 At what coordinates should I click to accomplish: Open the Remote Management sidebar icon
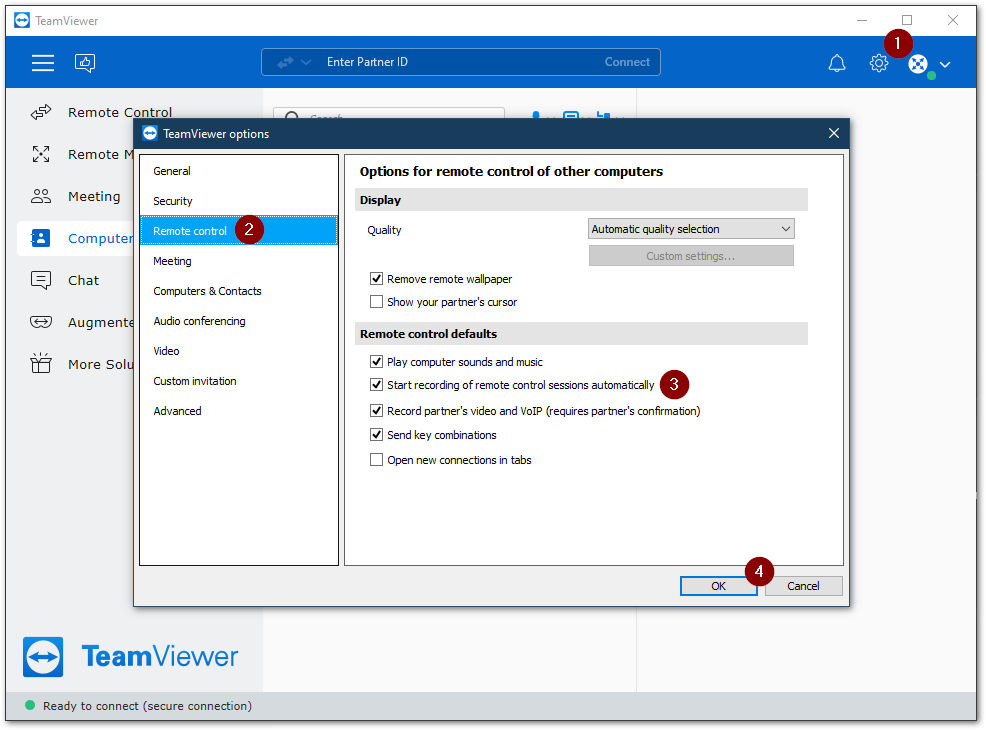[x=41, y=154]
